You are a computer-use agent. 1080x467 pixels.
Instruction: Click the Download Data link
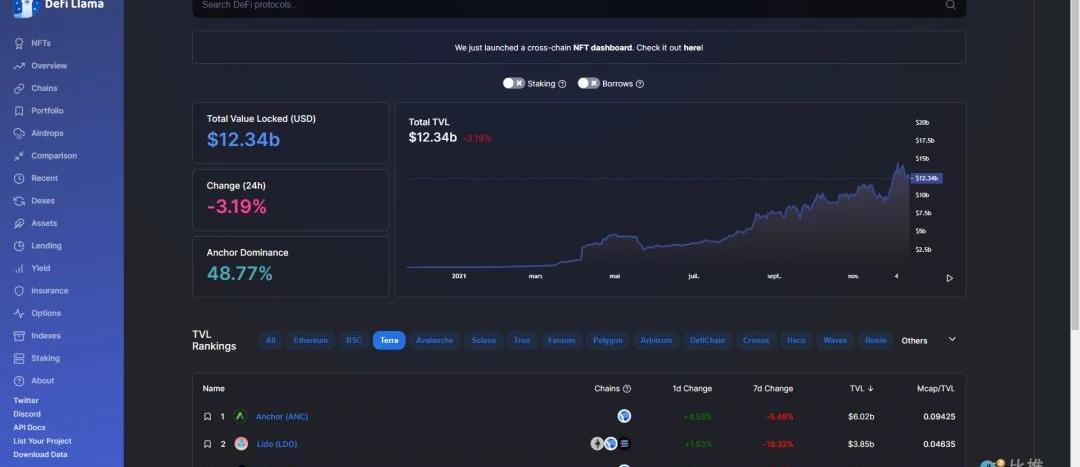pos(40,454)
